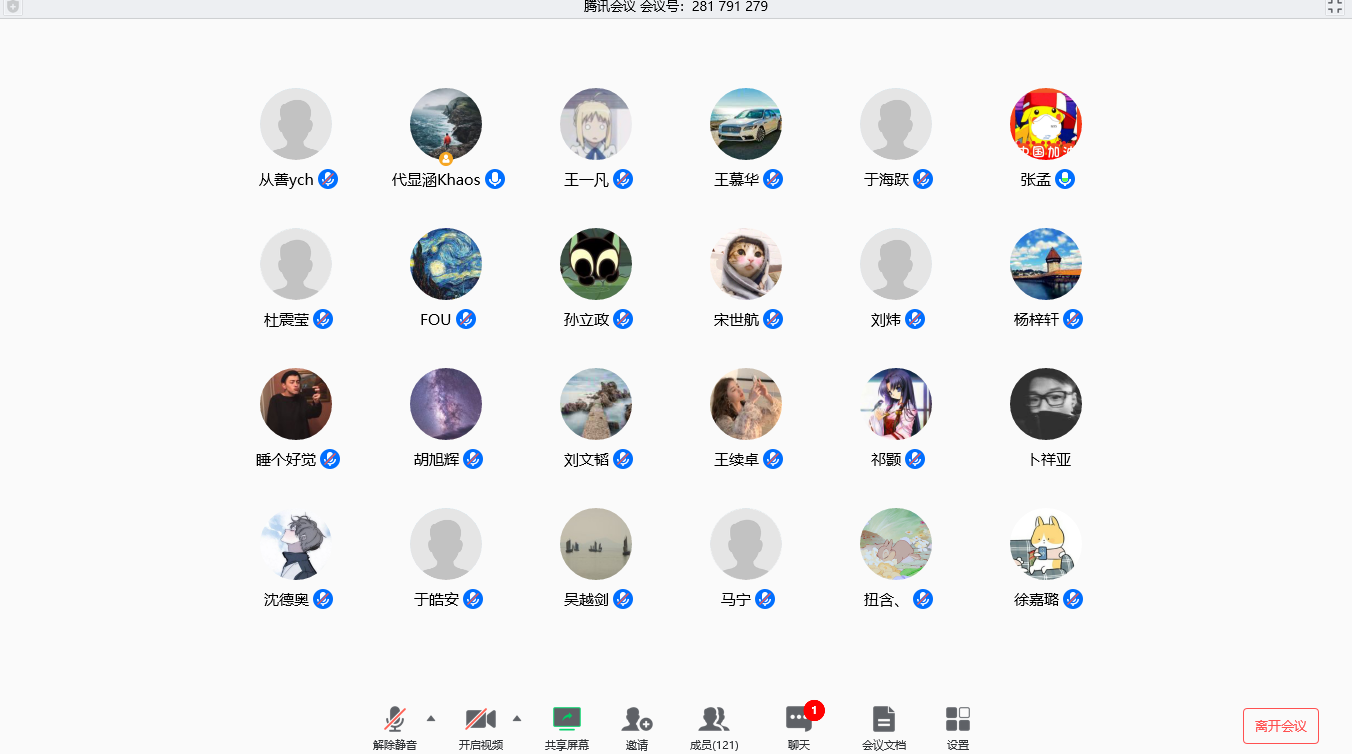Click the black-and-white avatar of 卜祥亚

[x=1046, y=404]
